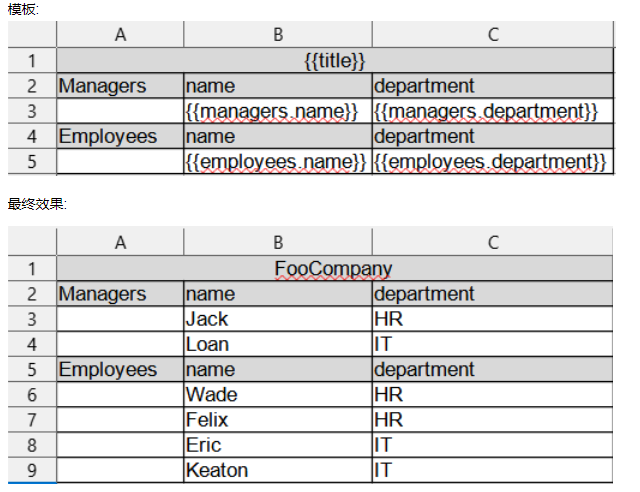Image resolution: width=640 pixels, height=492 pixels.
Task: Select the Keaton name cell
Action: pyautogui.click(x=278, y=469)
